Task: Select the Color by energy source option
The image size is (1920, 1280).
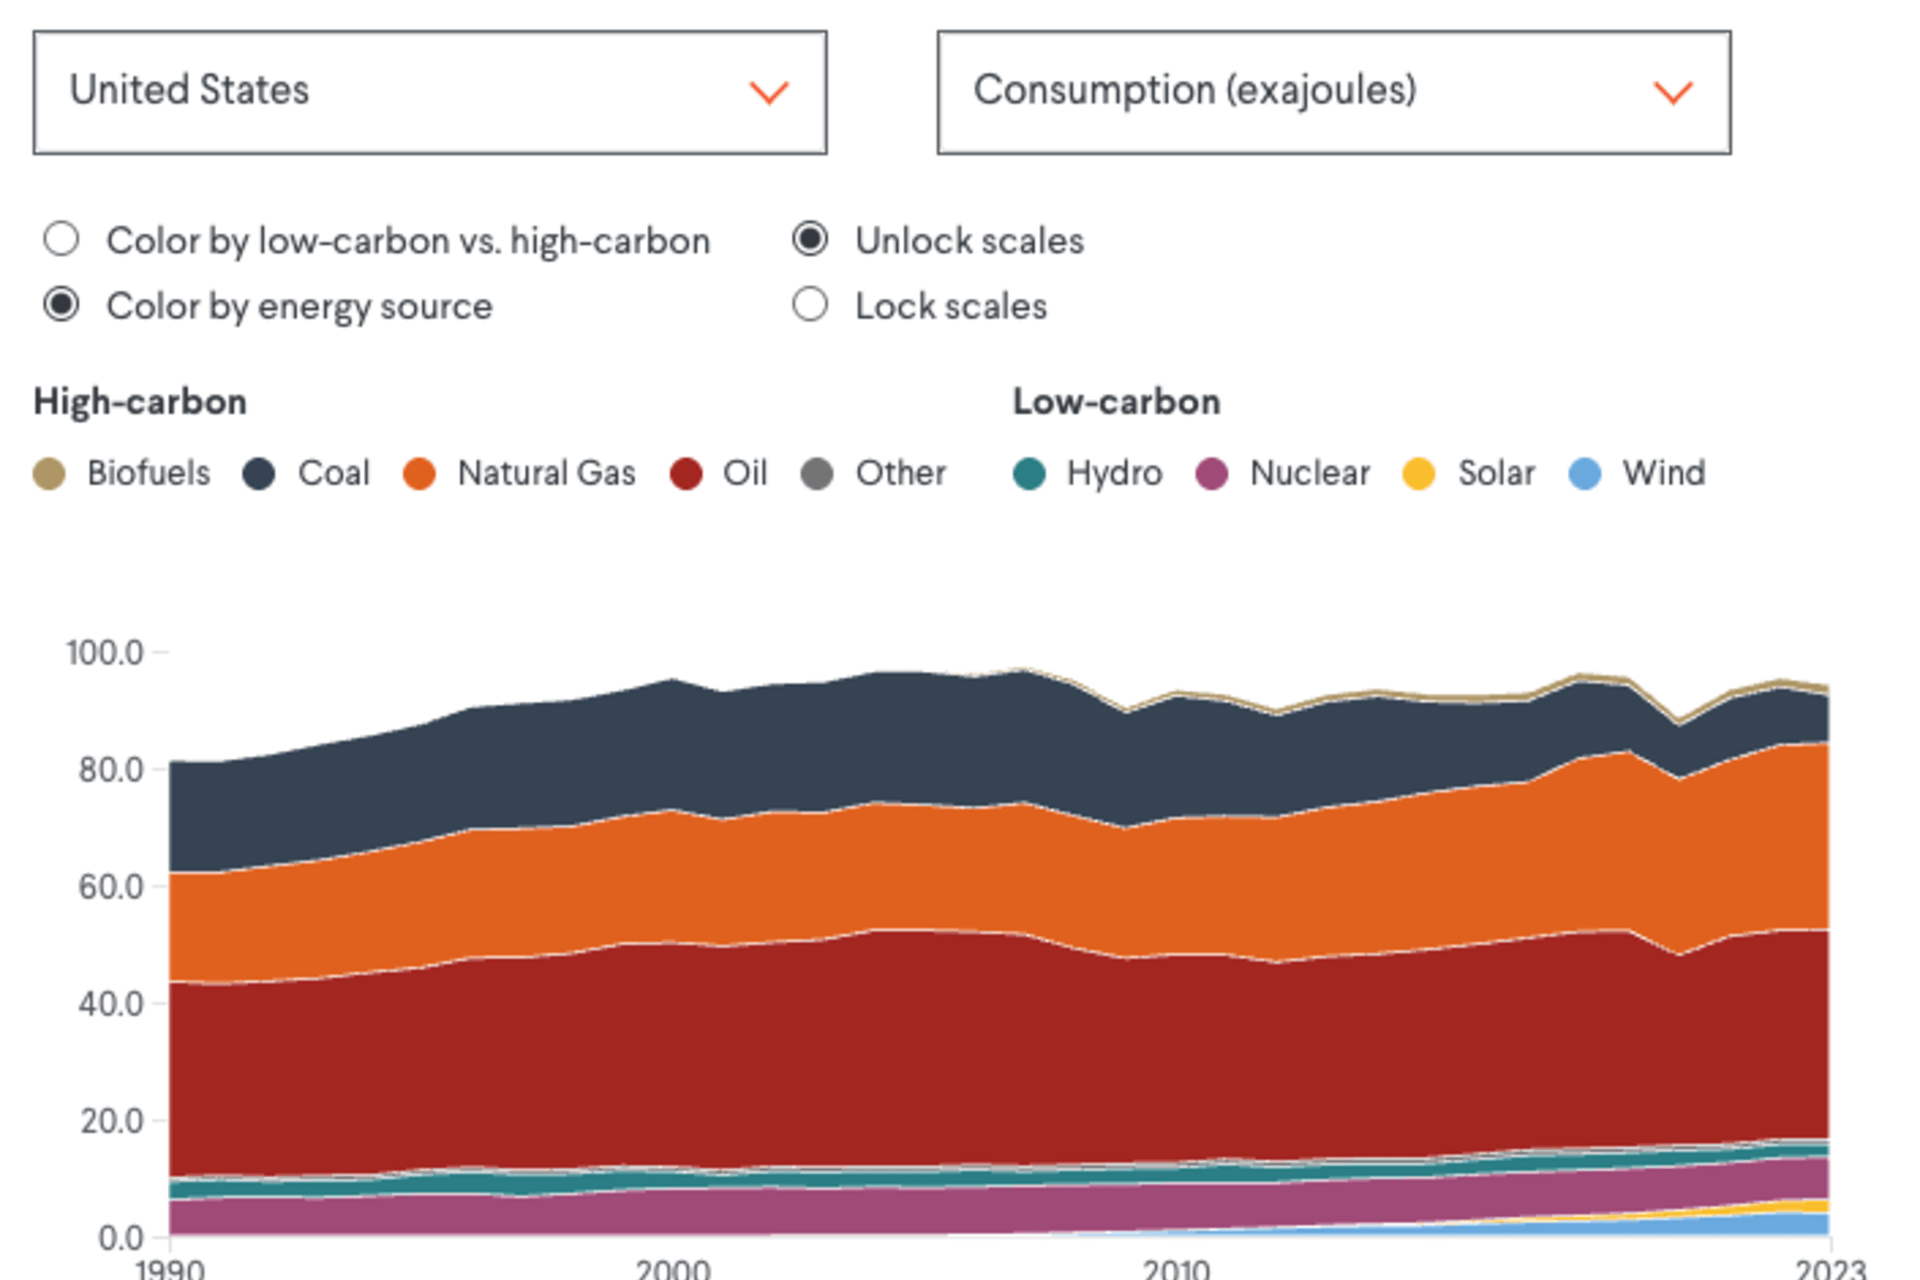Action: pyautogui.click(x=62, y=305)
